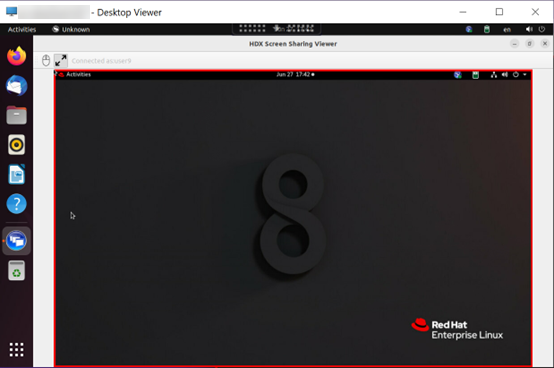Screen dimensions: 554x368
Task: Click the volume icon in the shared RHEL bar
Action: click(505, 75)
